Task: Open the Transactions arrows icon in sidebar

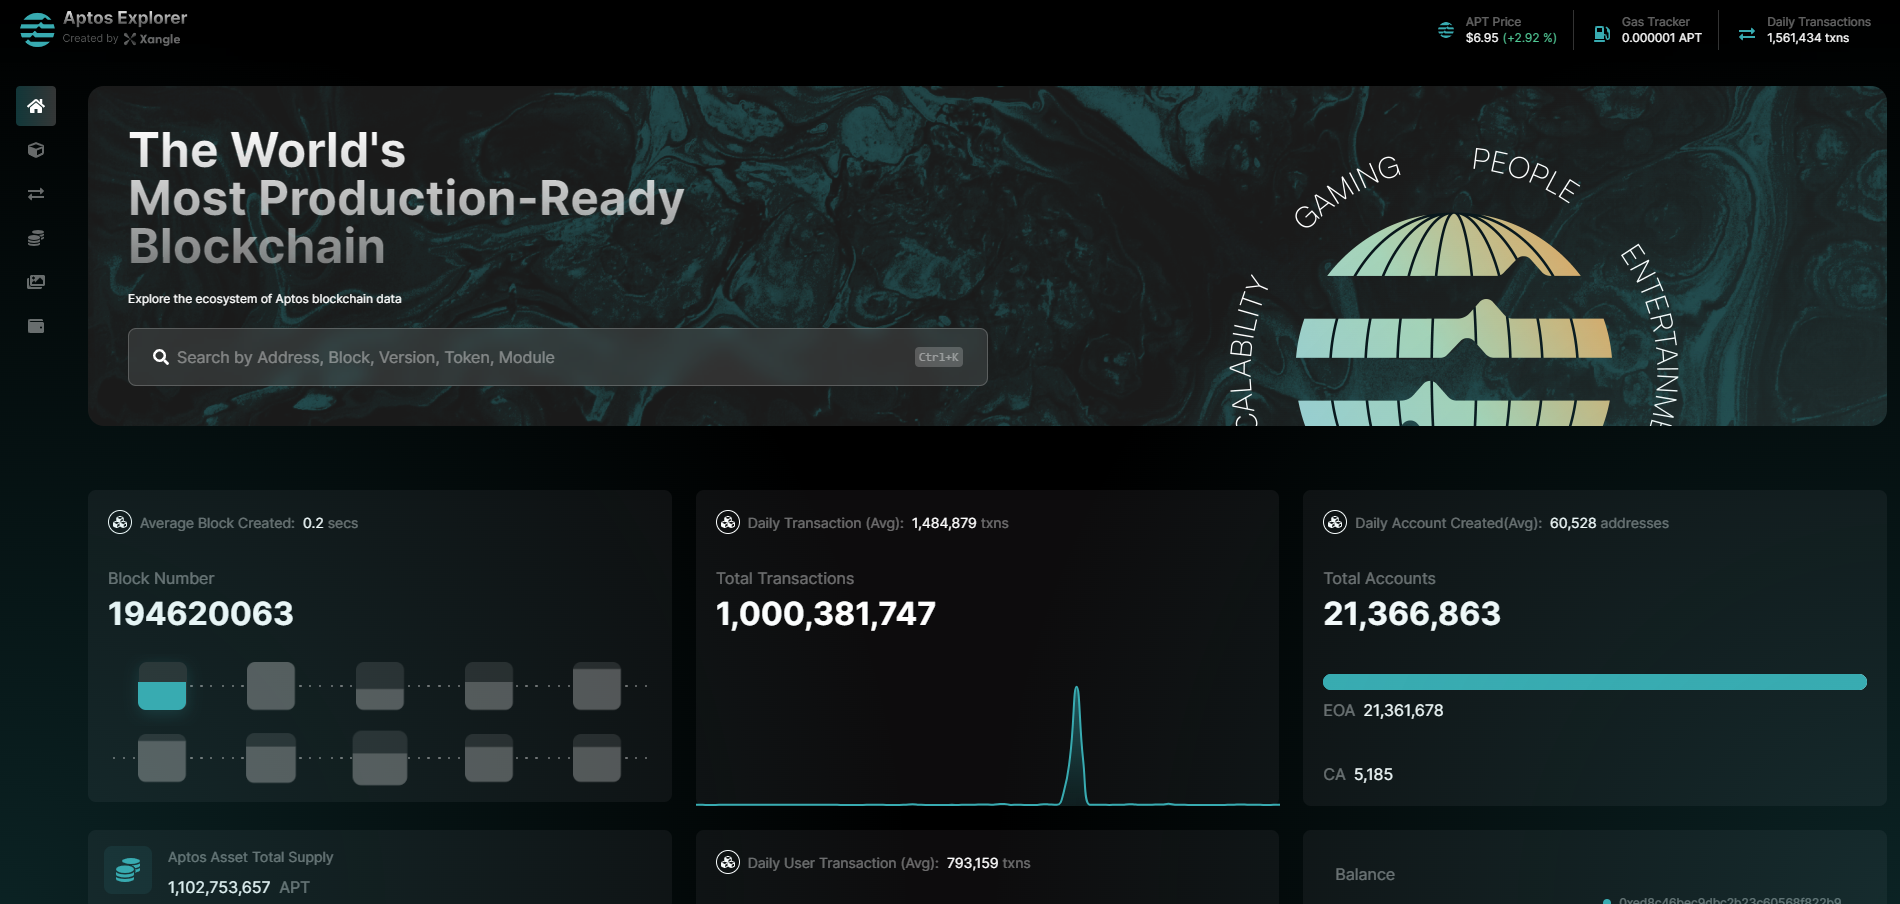Action: point(36,194)
